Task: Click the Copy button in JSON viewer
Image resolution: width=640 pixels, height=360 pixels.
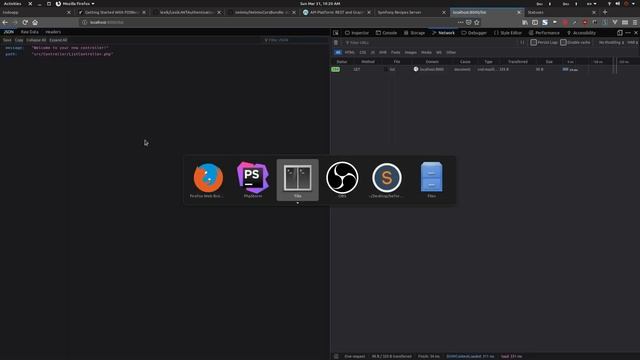Action: pyautogui.click(x=19, y=40)
